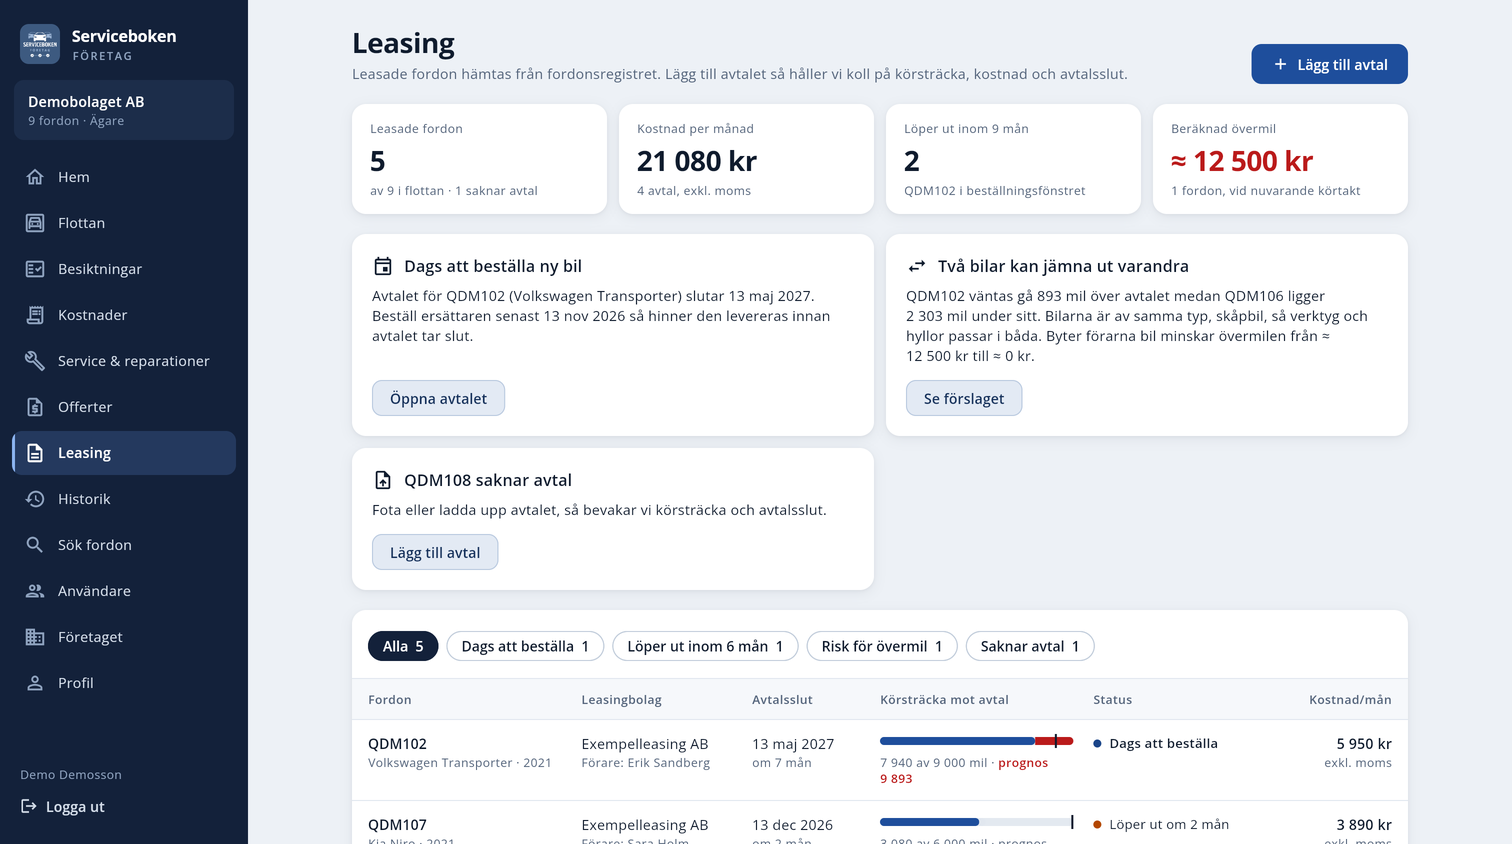
Task: Click the Kostnader receipt icon
Action: [35, 315]
